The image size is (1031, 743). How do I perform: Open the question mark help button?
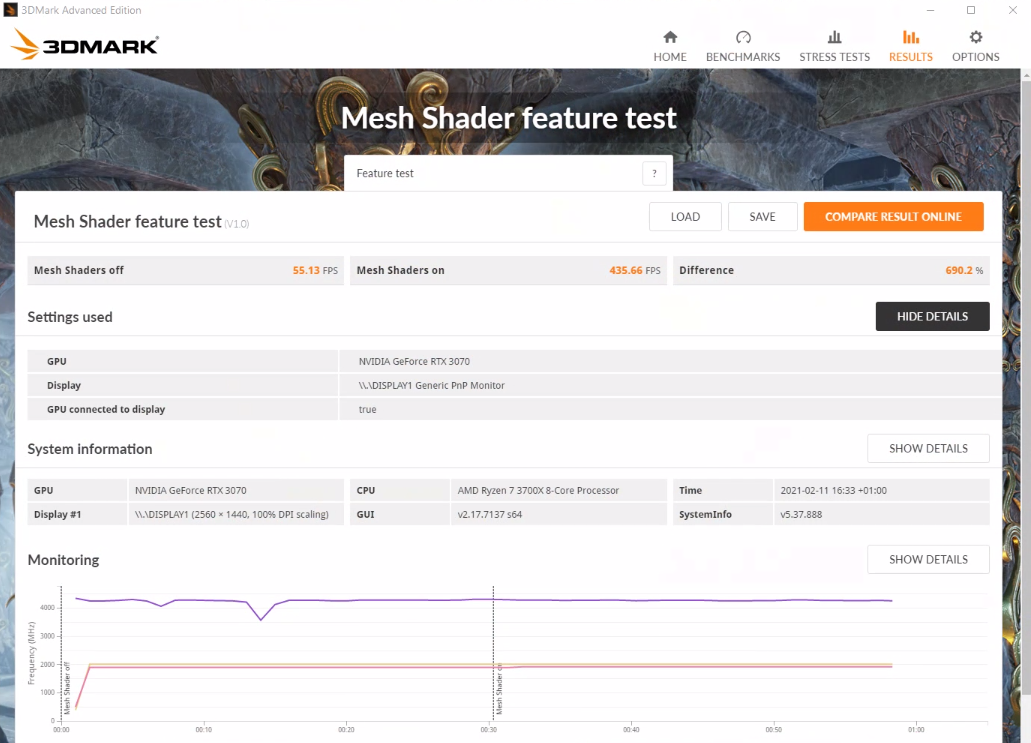pos(654,174)
